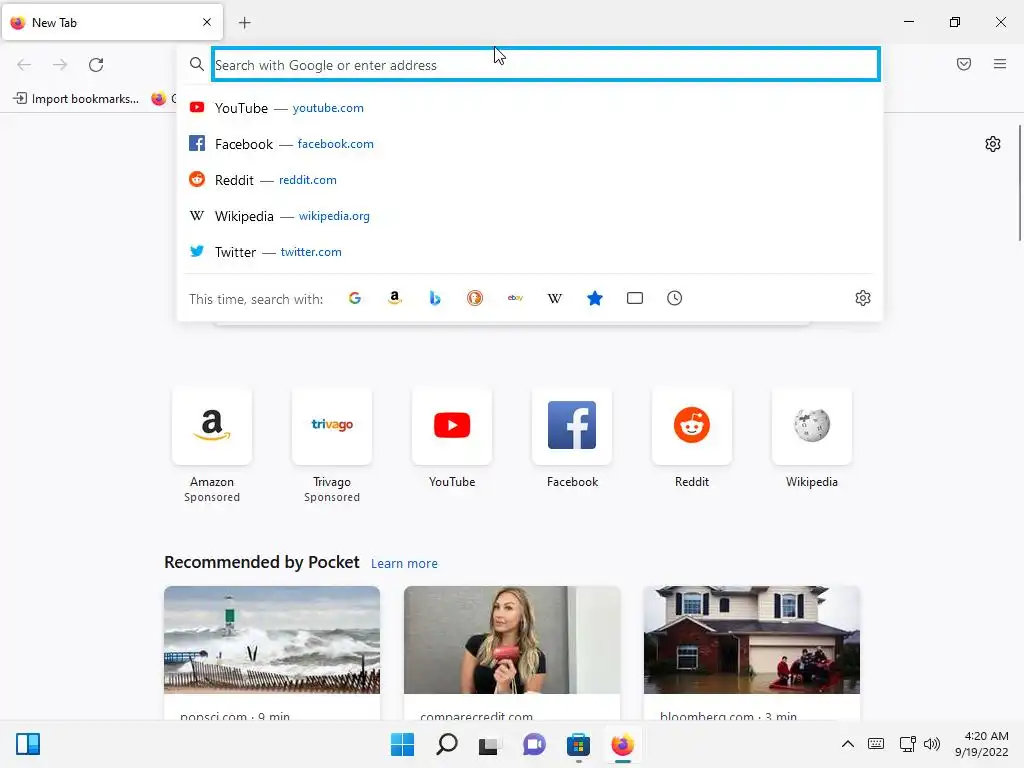Open the Firefox application menu
Screen dimensions: 1024x768
[1000, 64]
